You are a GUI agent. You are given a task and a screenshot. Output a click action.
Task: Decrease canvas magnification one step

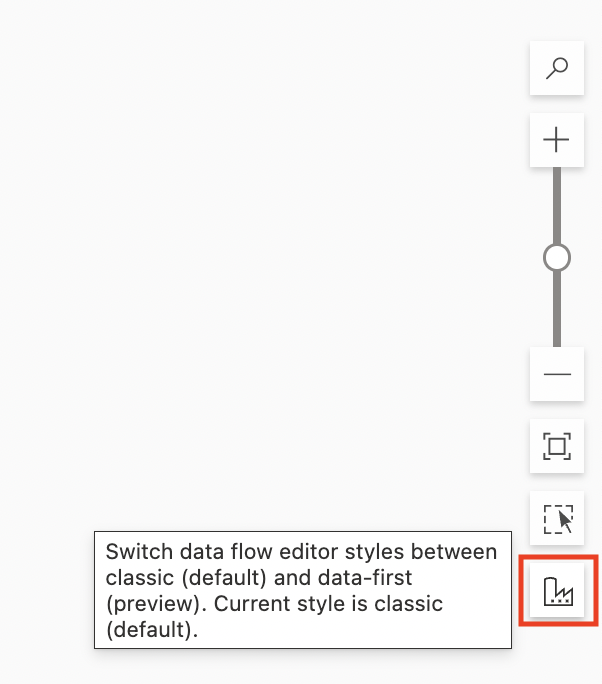pyautogui.click(x=557, y=374)
